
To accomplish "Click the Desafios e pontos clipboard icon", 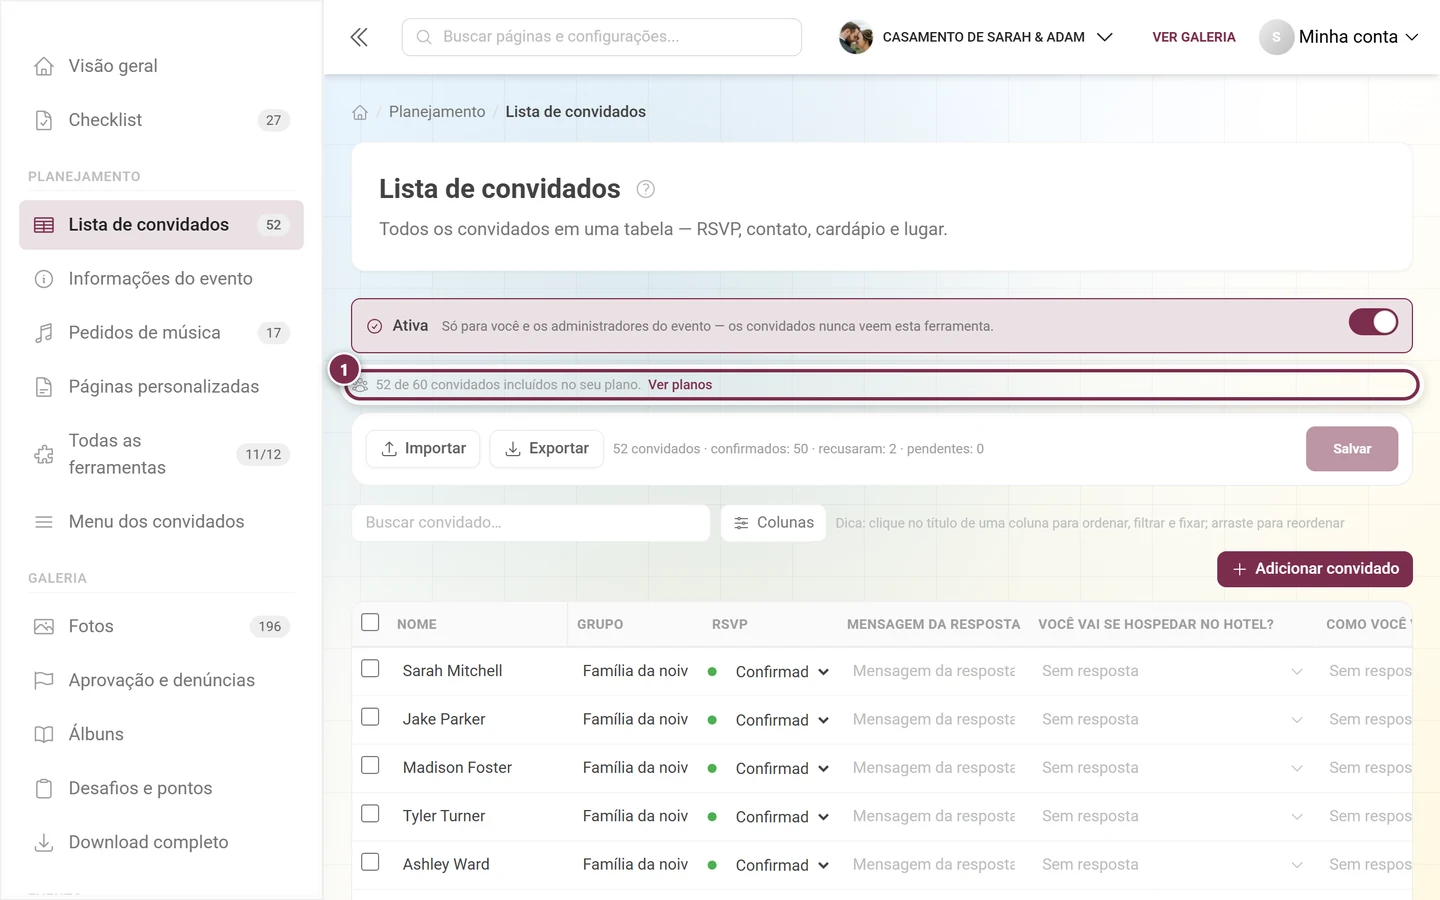I will pyautogui.click(x=44, y=789).
